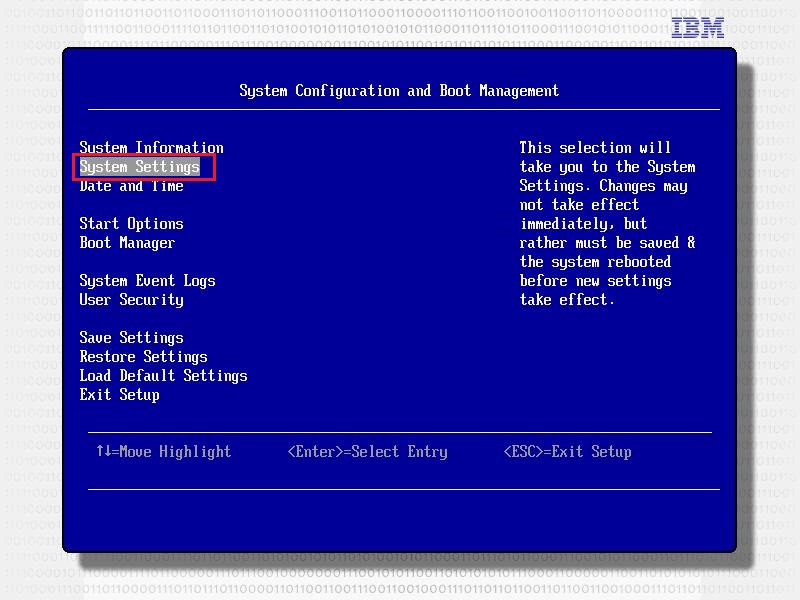Launch Boot Manager
Screen dimensions: 800x600
(x=127, y=243)
